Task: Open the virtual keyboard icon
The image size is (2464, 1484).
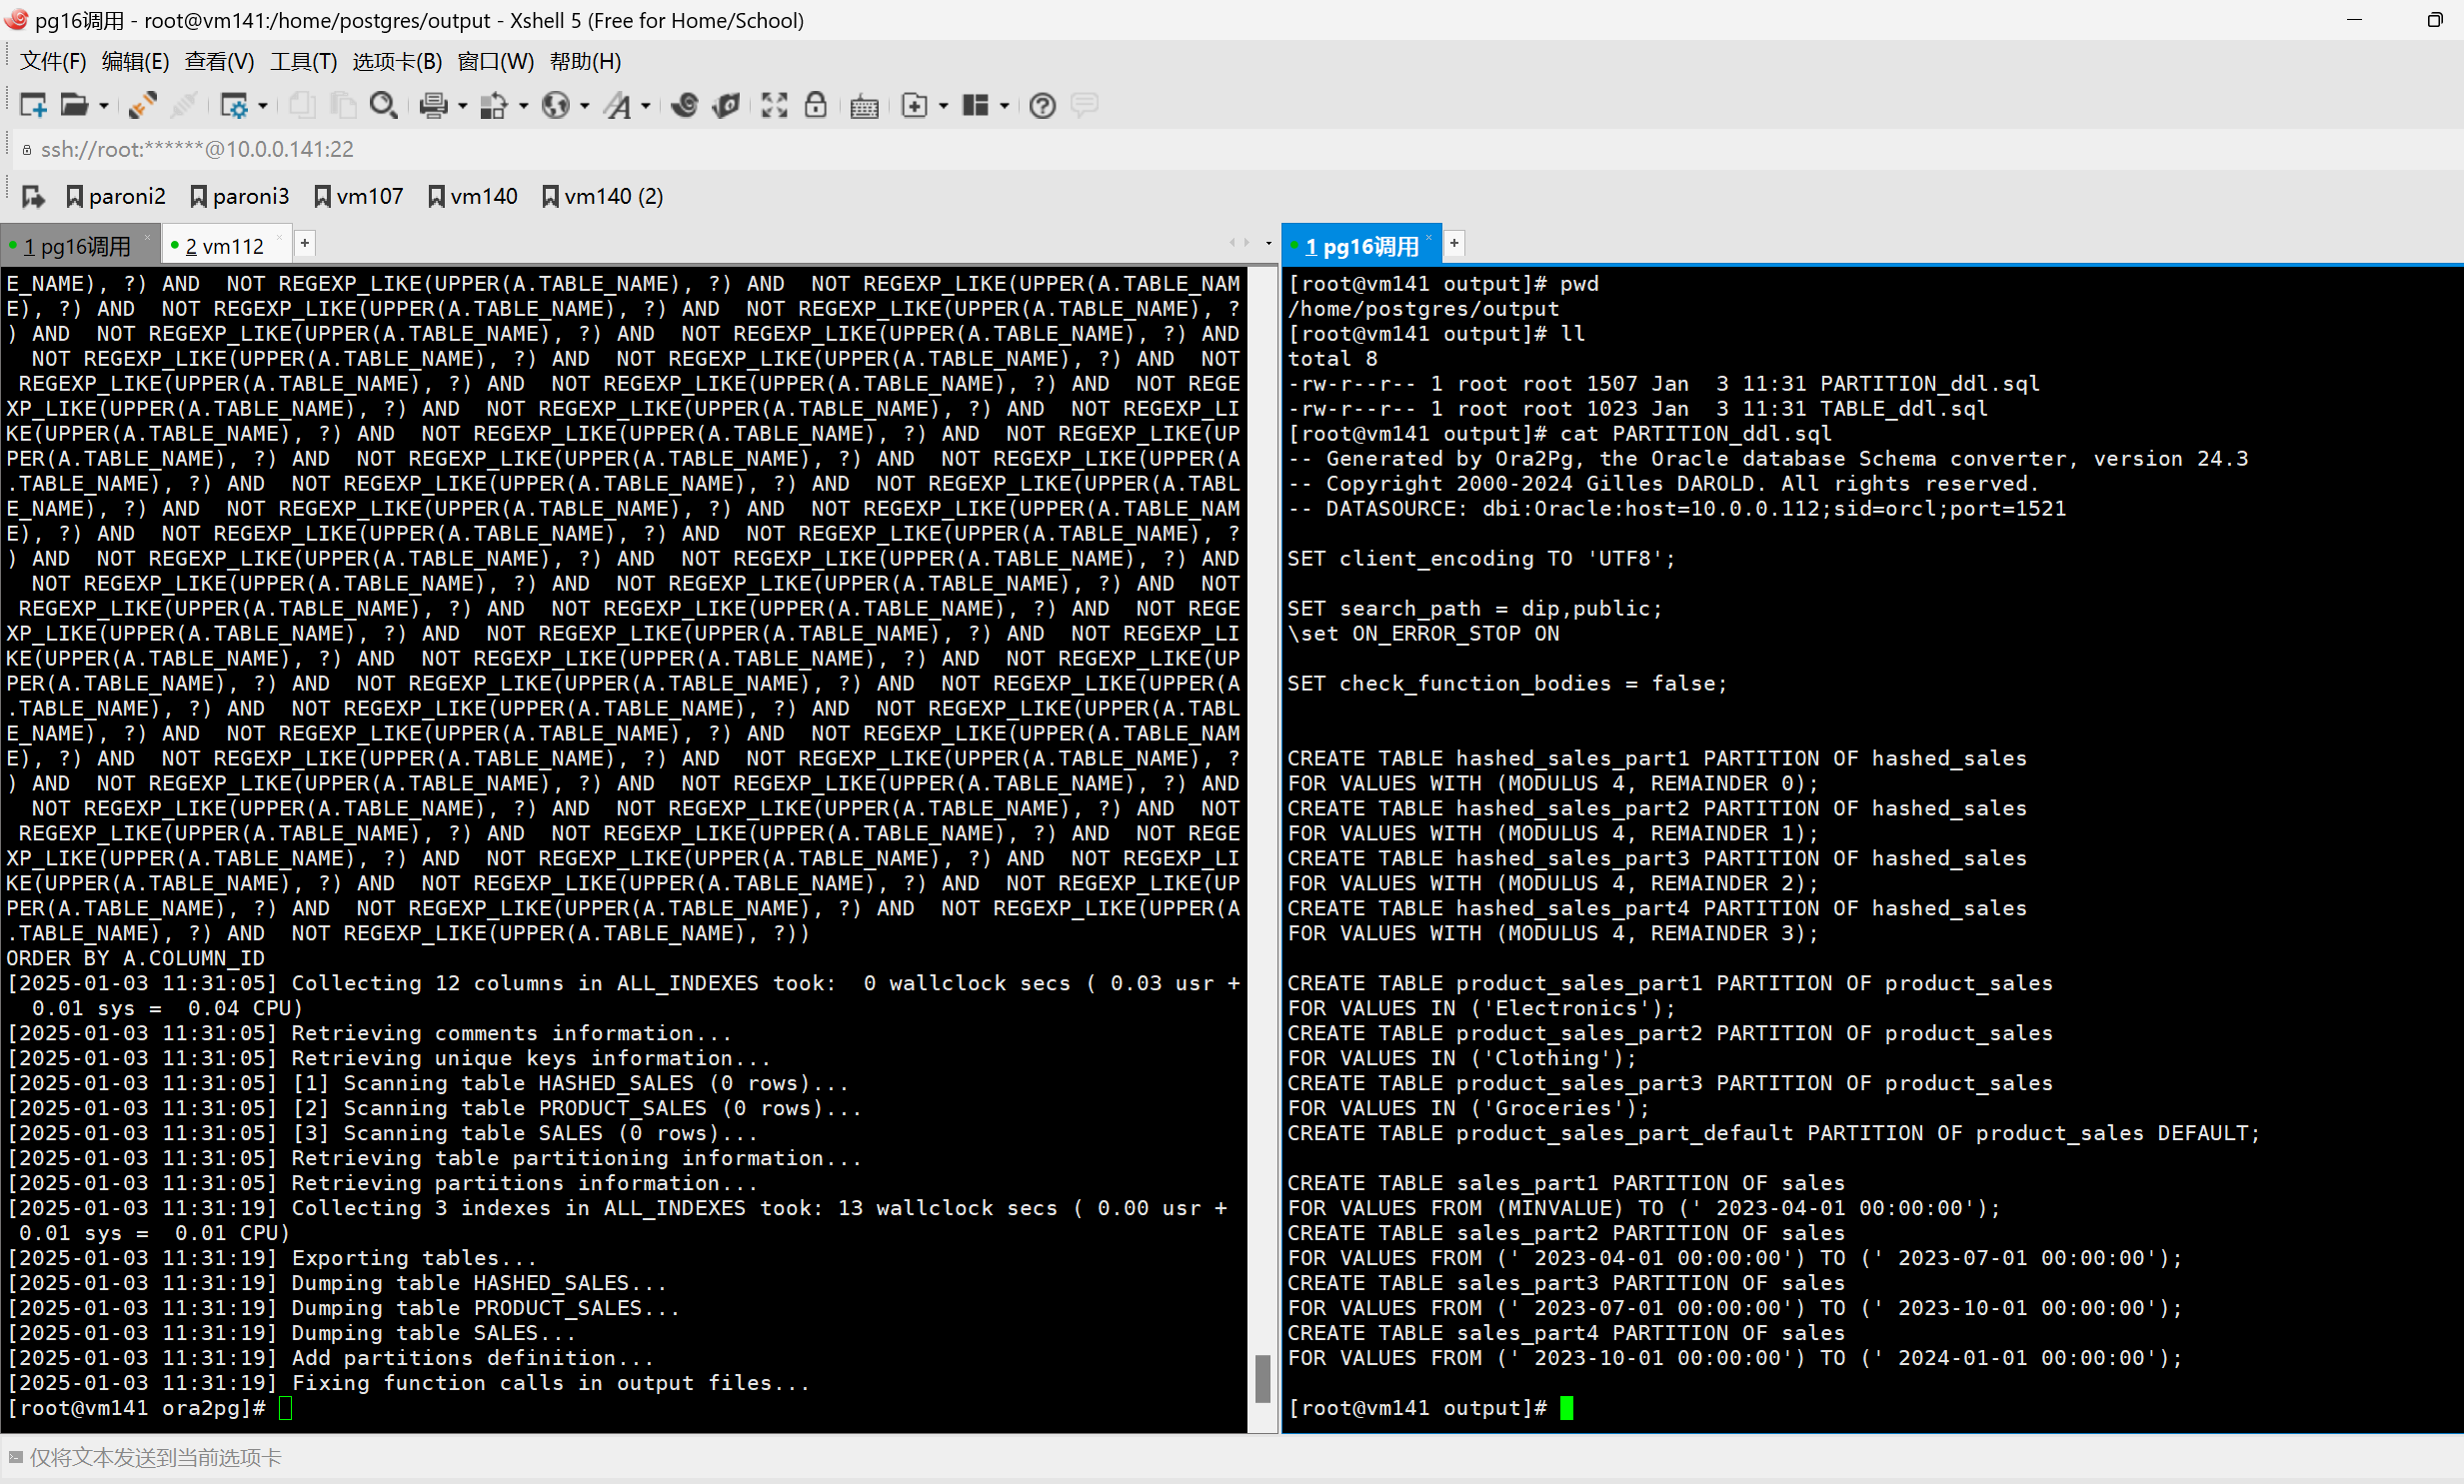Action: tap(864, 106)
